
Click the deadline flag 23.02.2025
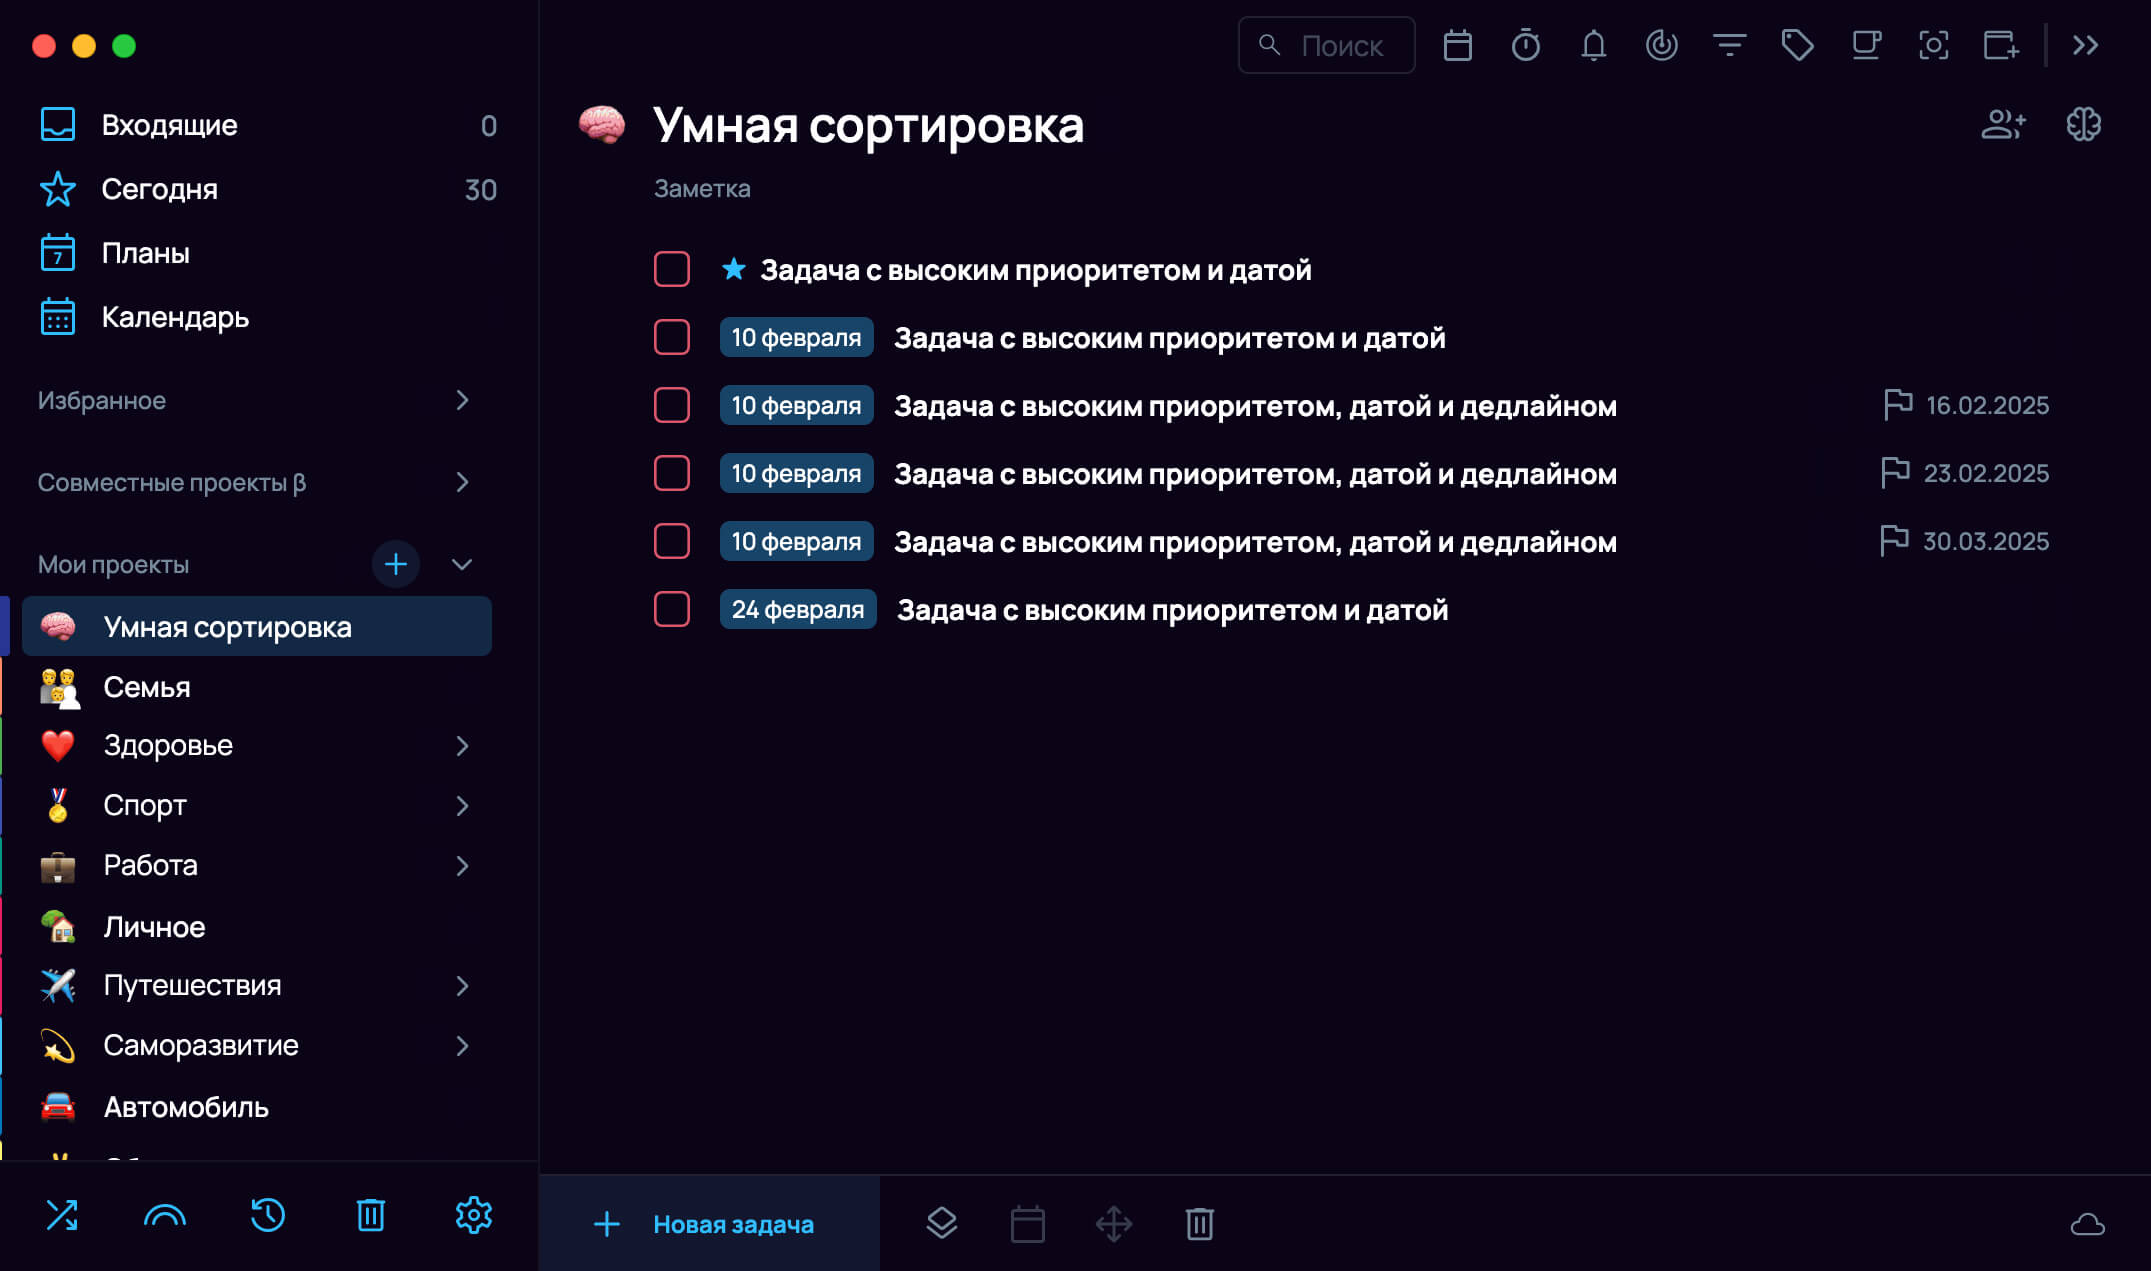pyautogui.click(x=1964, y=473)
